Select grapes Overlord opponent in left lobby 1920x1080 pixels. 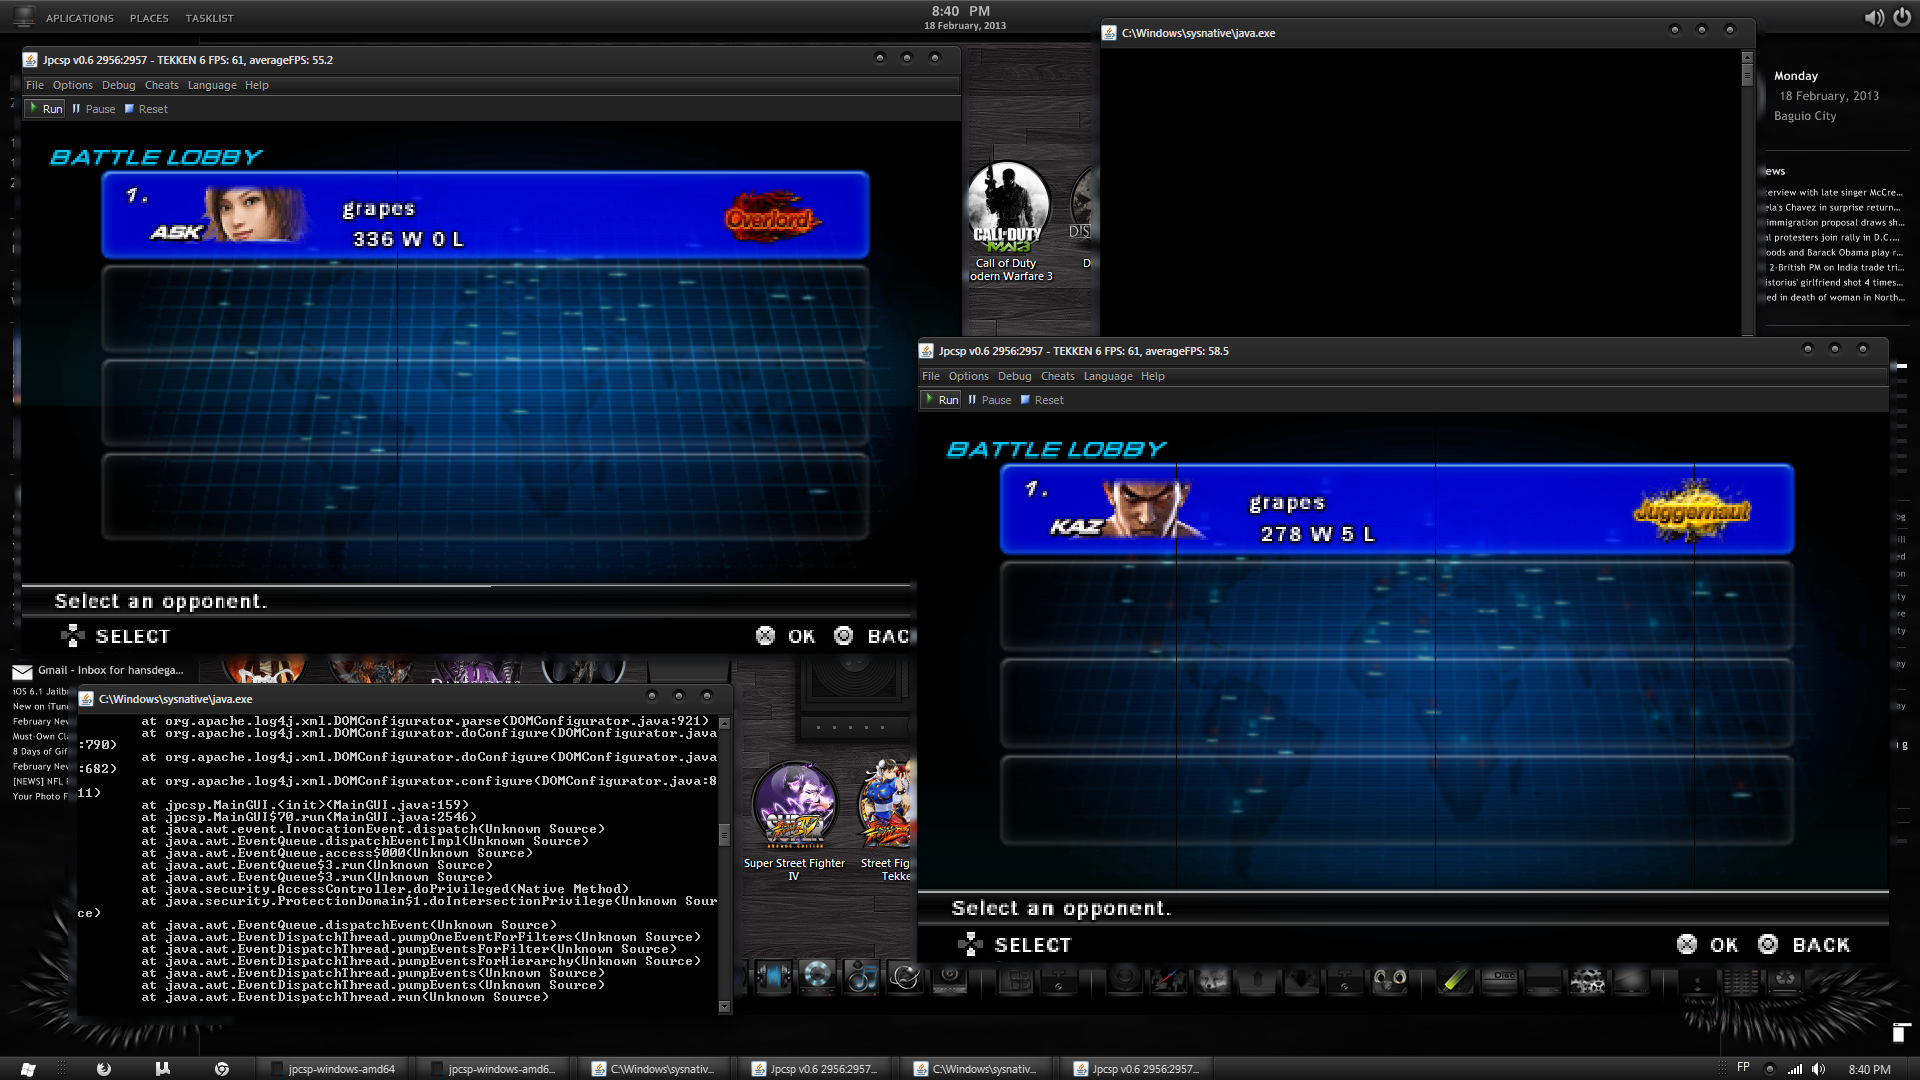click(x=485, y=215)
